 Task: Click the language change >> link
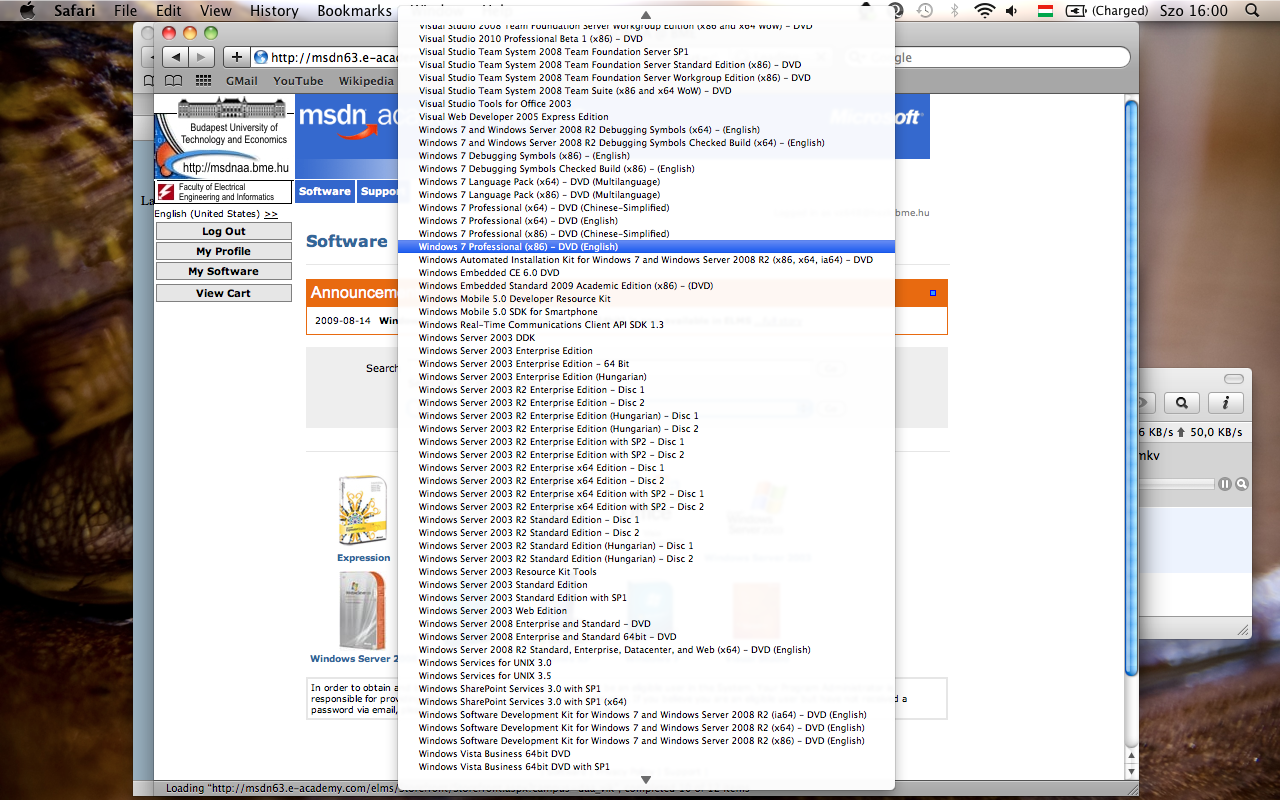[271, 214]
